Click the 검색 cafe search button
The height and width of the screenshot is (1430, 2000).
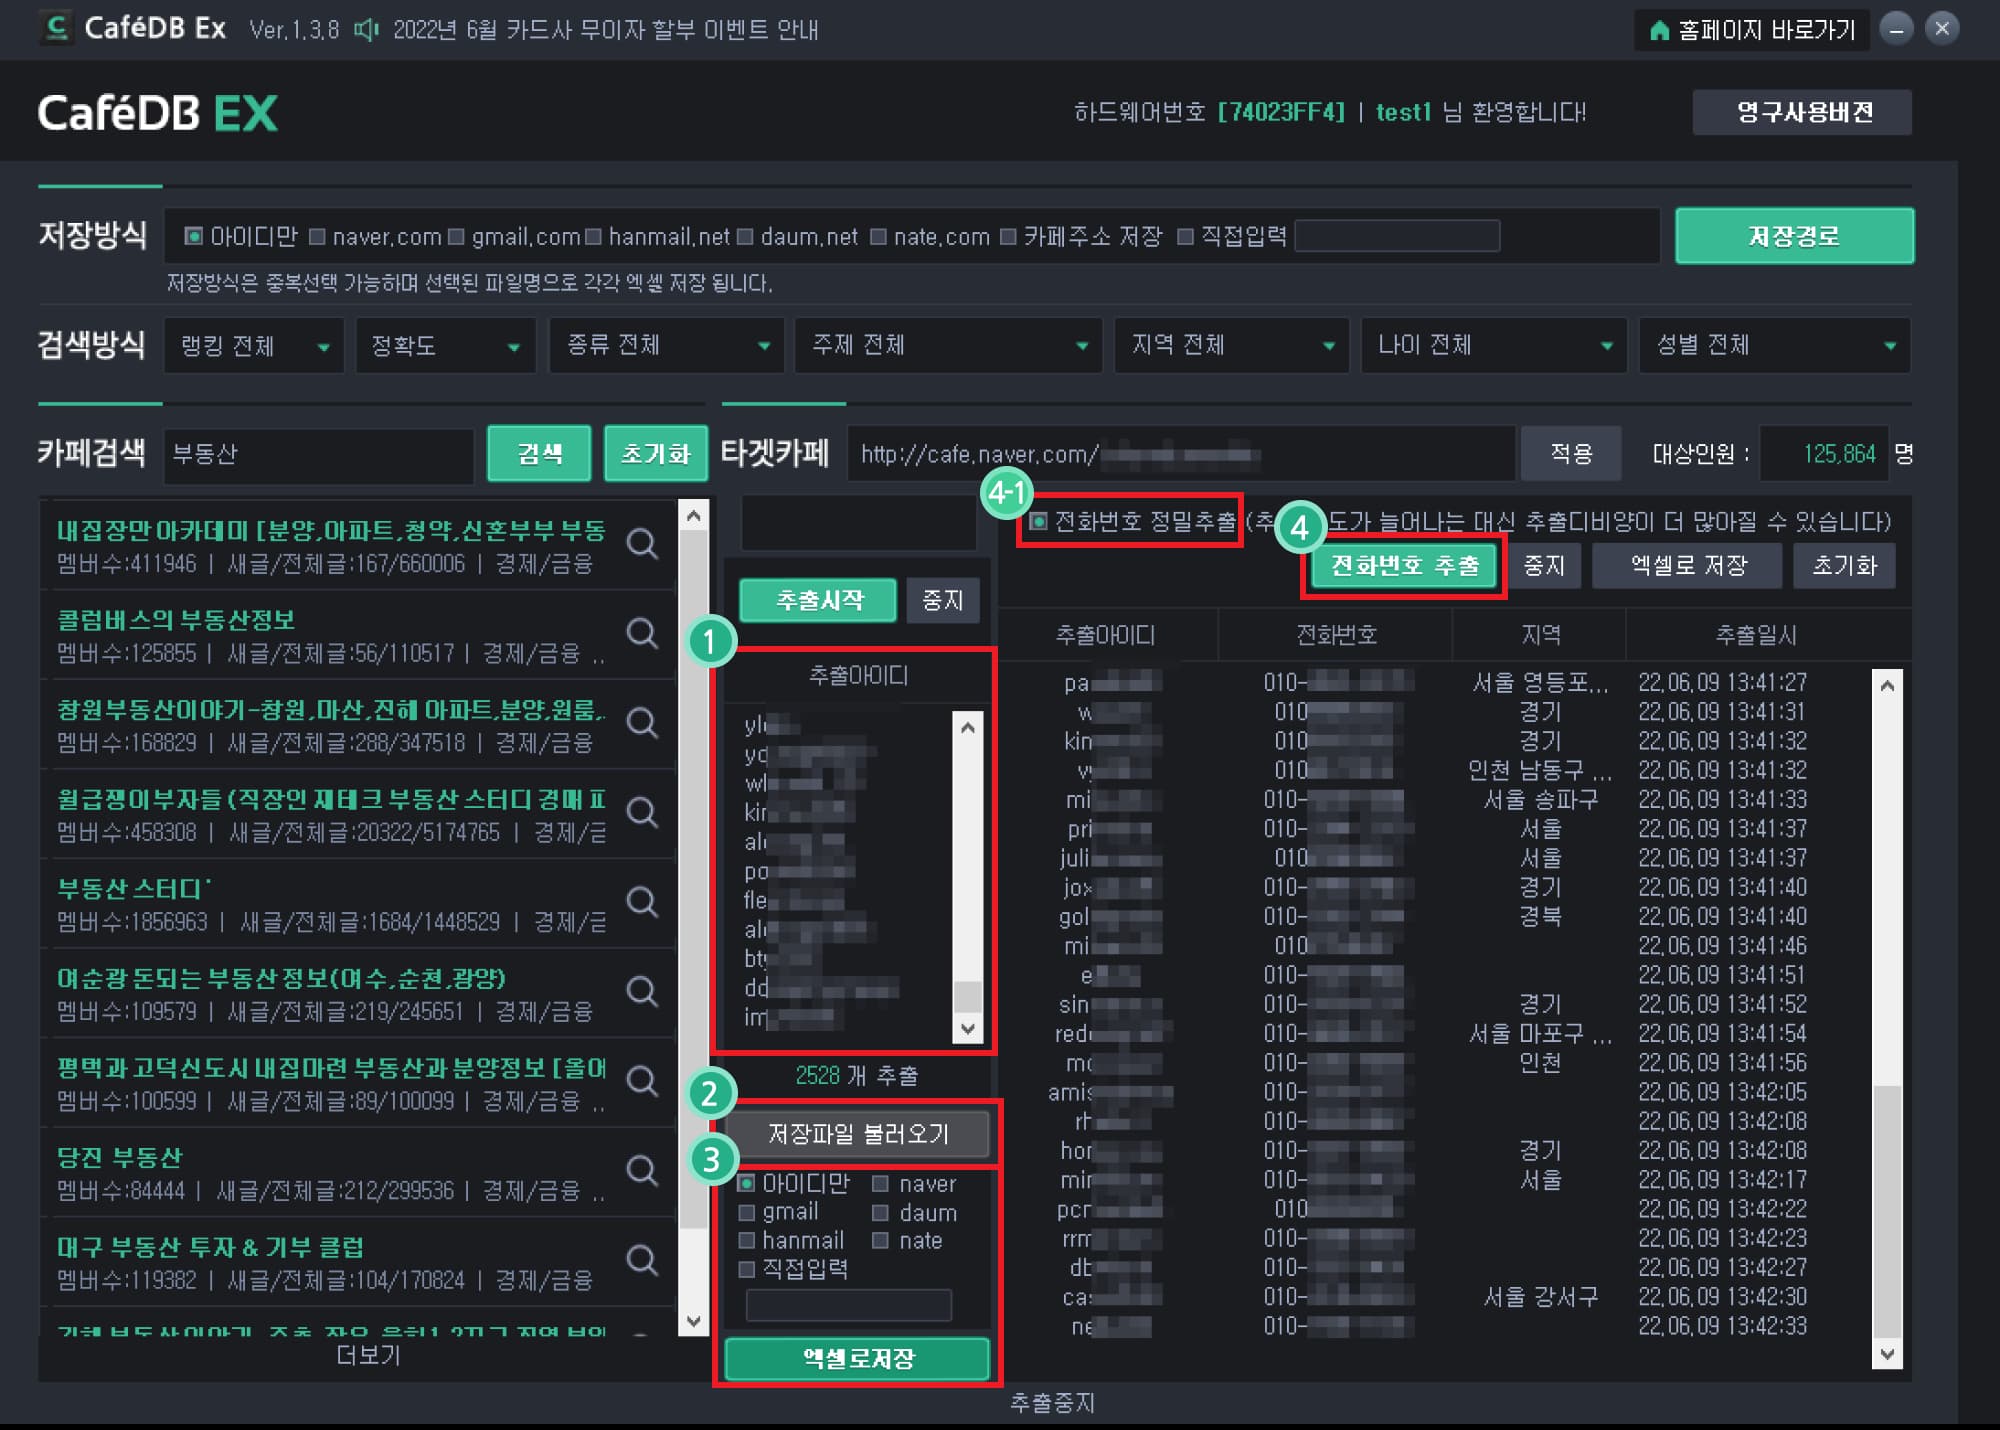(x=539, y=454)
